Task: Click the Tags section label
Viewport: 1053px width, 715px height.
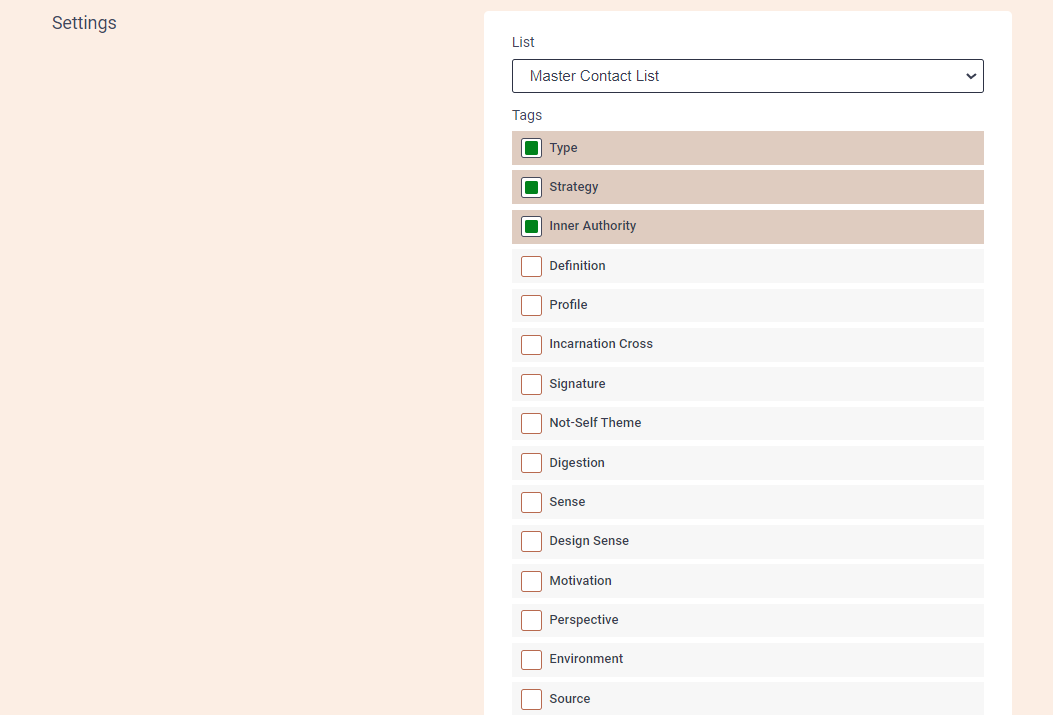Action: [x=526, y=115]
